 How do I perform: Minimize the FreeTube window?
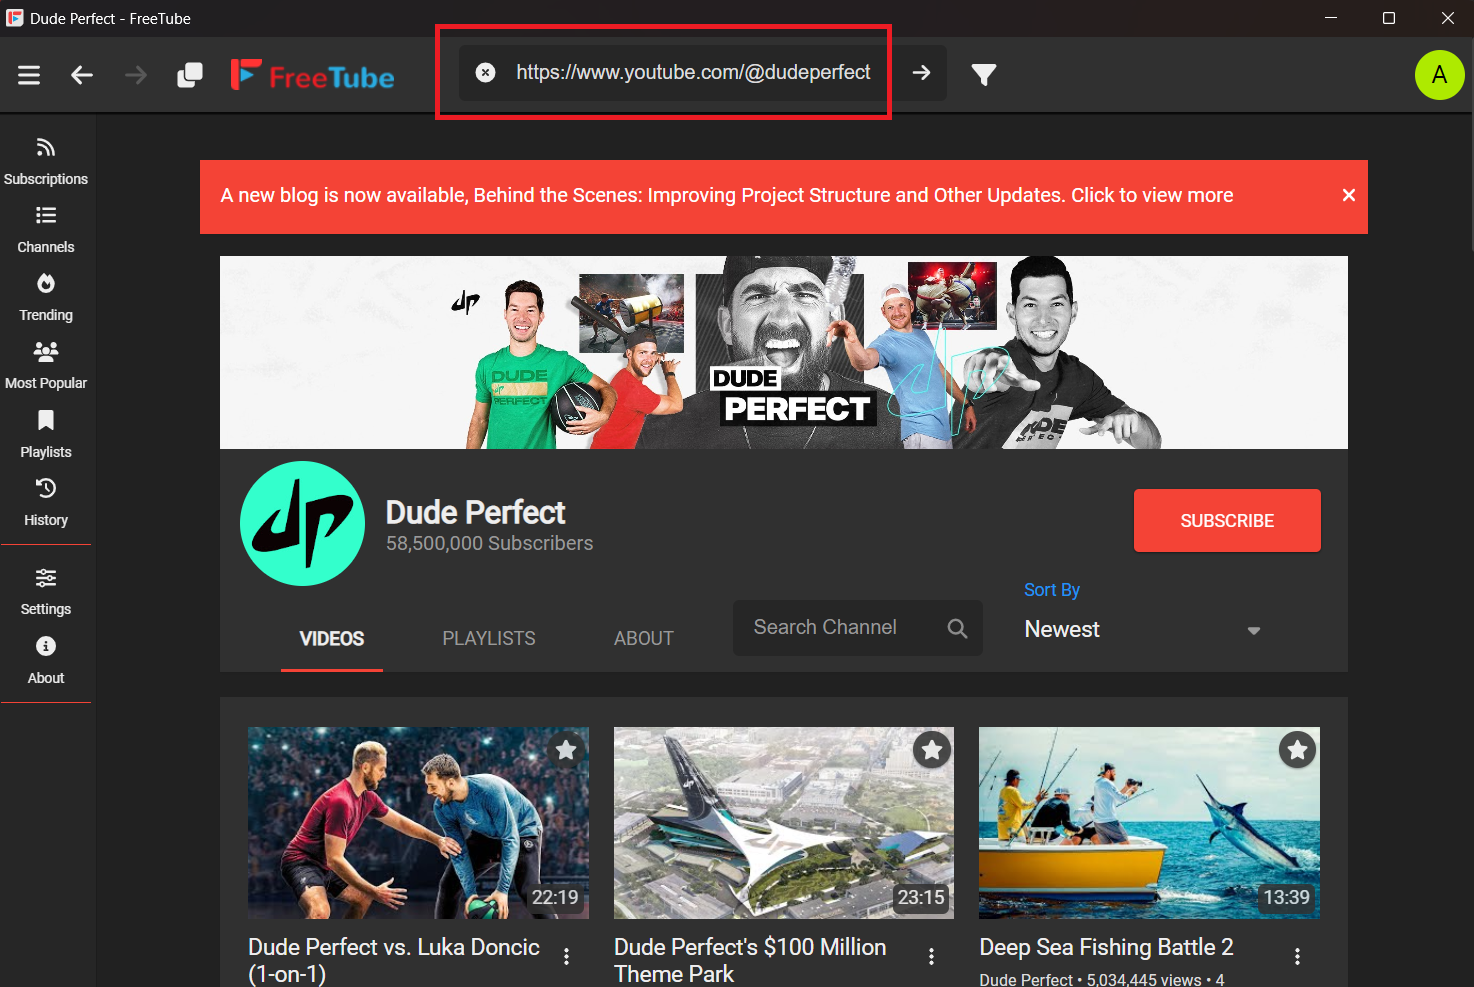[x=1331, y=18]
